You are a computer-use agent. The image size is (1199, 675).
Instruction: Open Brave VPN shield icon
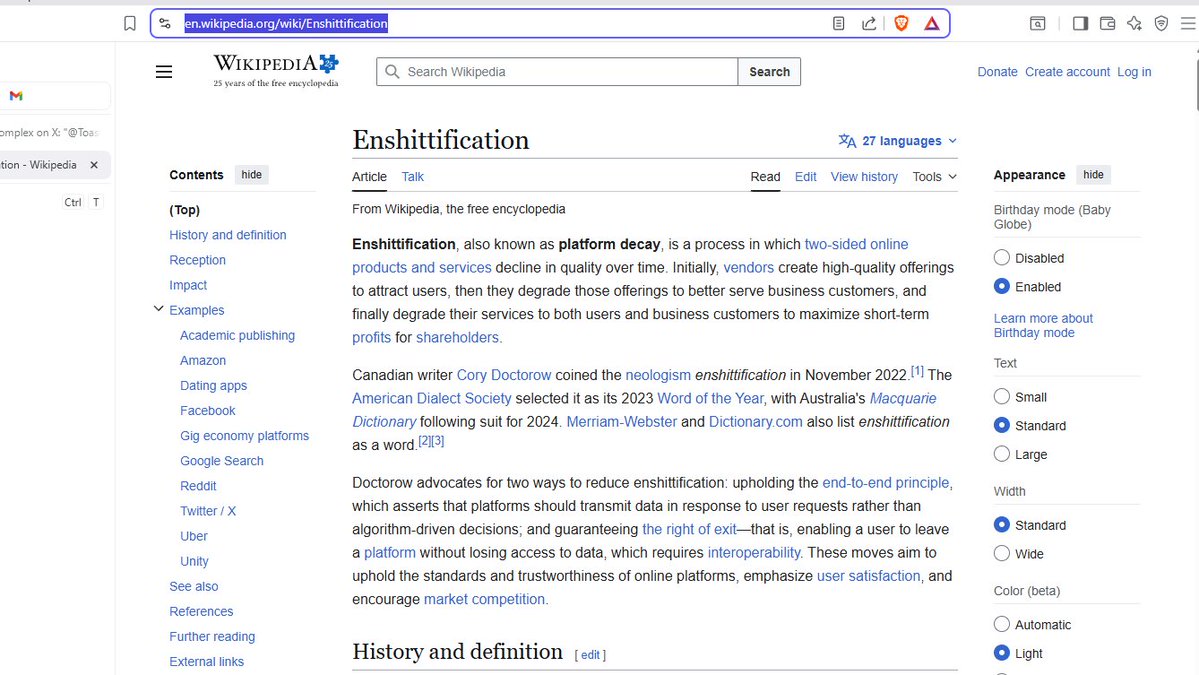[x=1162, y=24]
